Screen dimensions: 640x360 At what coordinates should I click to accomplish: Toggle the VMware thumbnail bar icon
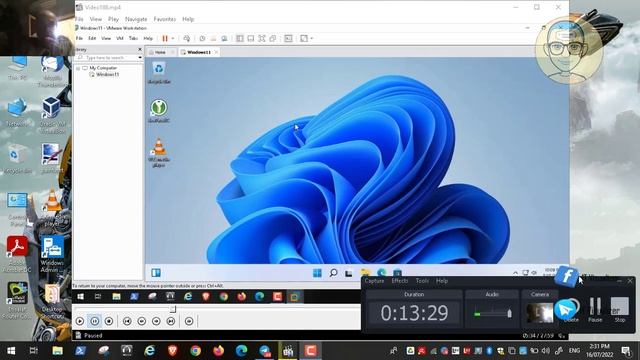pos(251,38)
